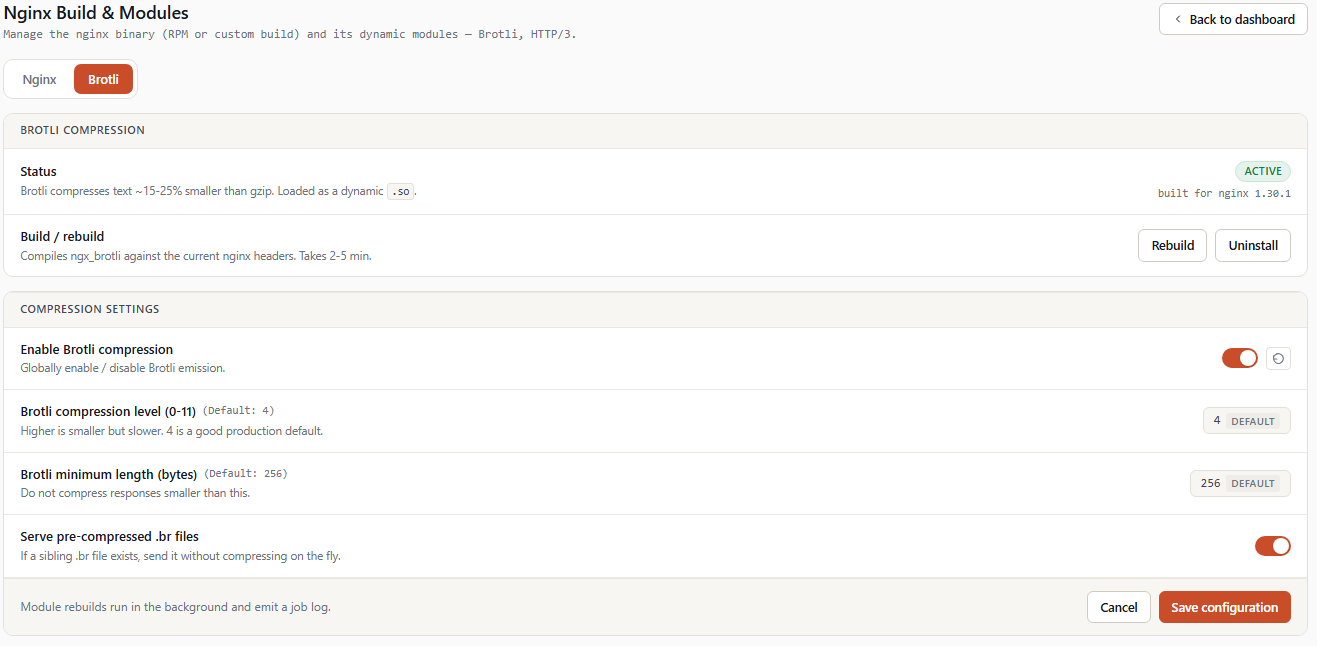
Task: Save configuration
Action: click(1225, 607)
